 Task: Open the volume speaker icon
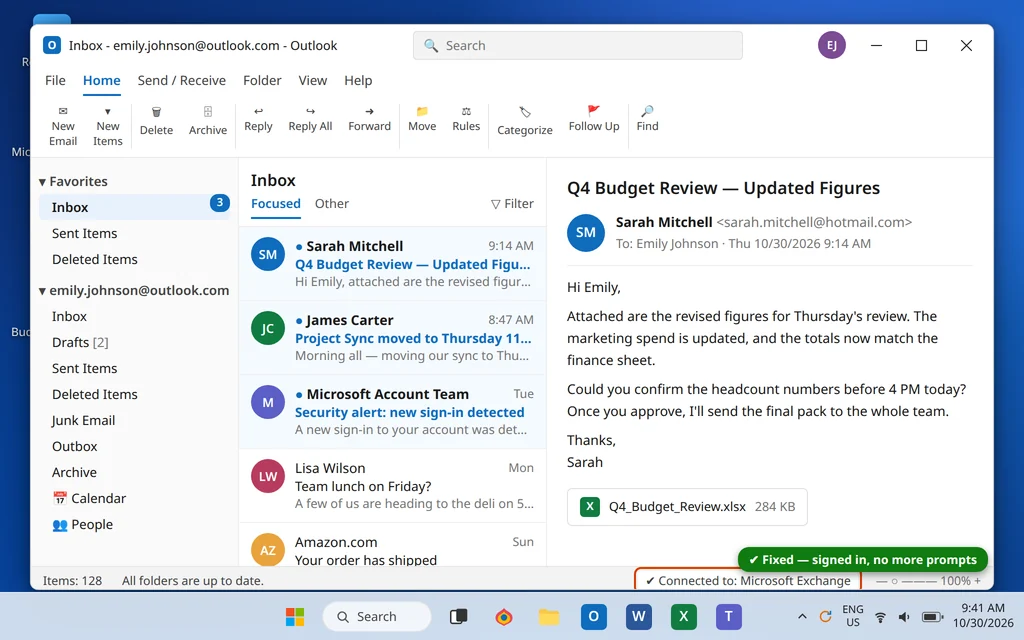point(904,616)
